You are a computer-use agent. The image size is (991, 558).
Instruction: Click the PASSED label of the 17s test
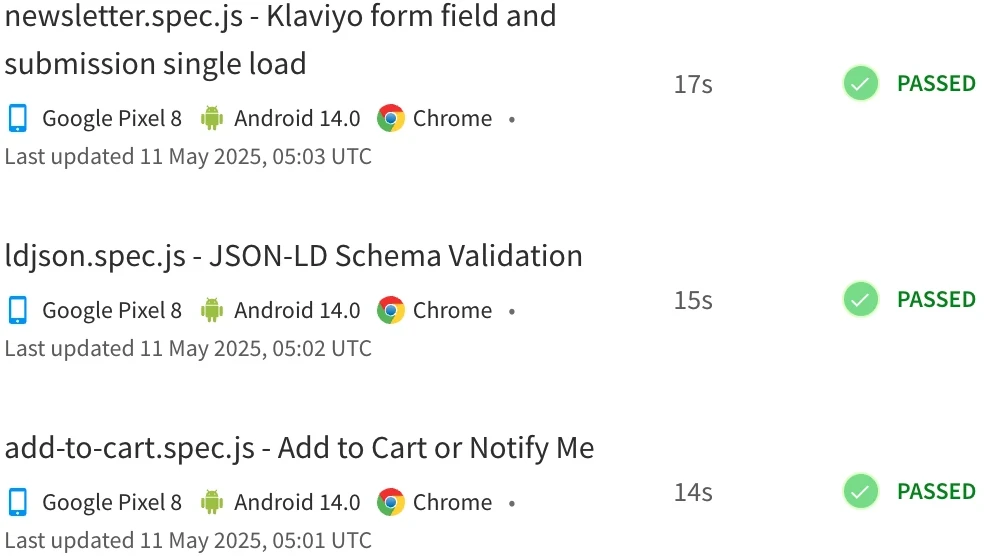(x=937, y=83)
